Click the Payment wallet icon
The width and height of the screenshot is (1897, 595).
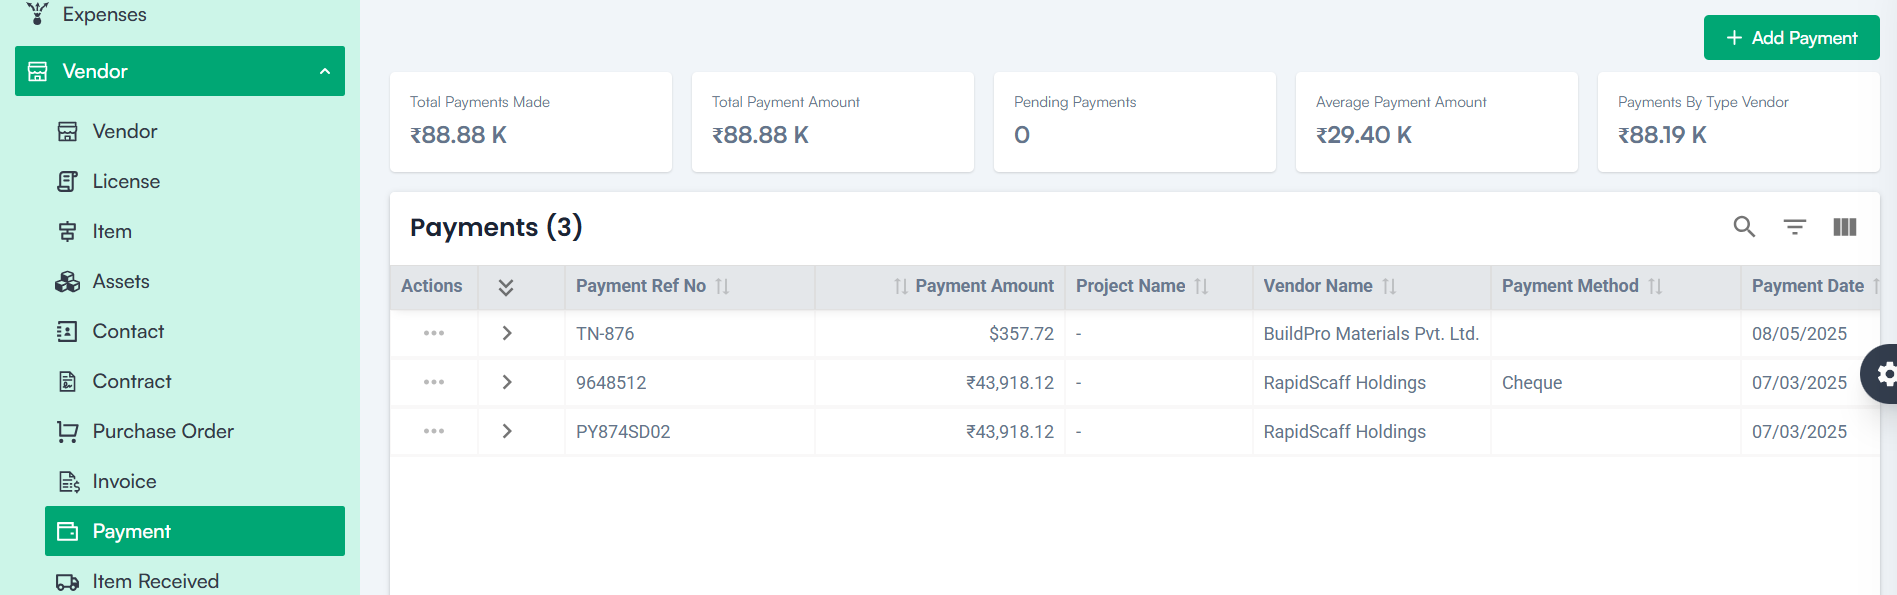(x=67, y=531)
